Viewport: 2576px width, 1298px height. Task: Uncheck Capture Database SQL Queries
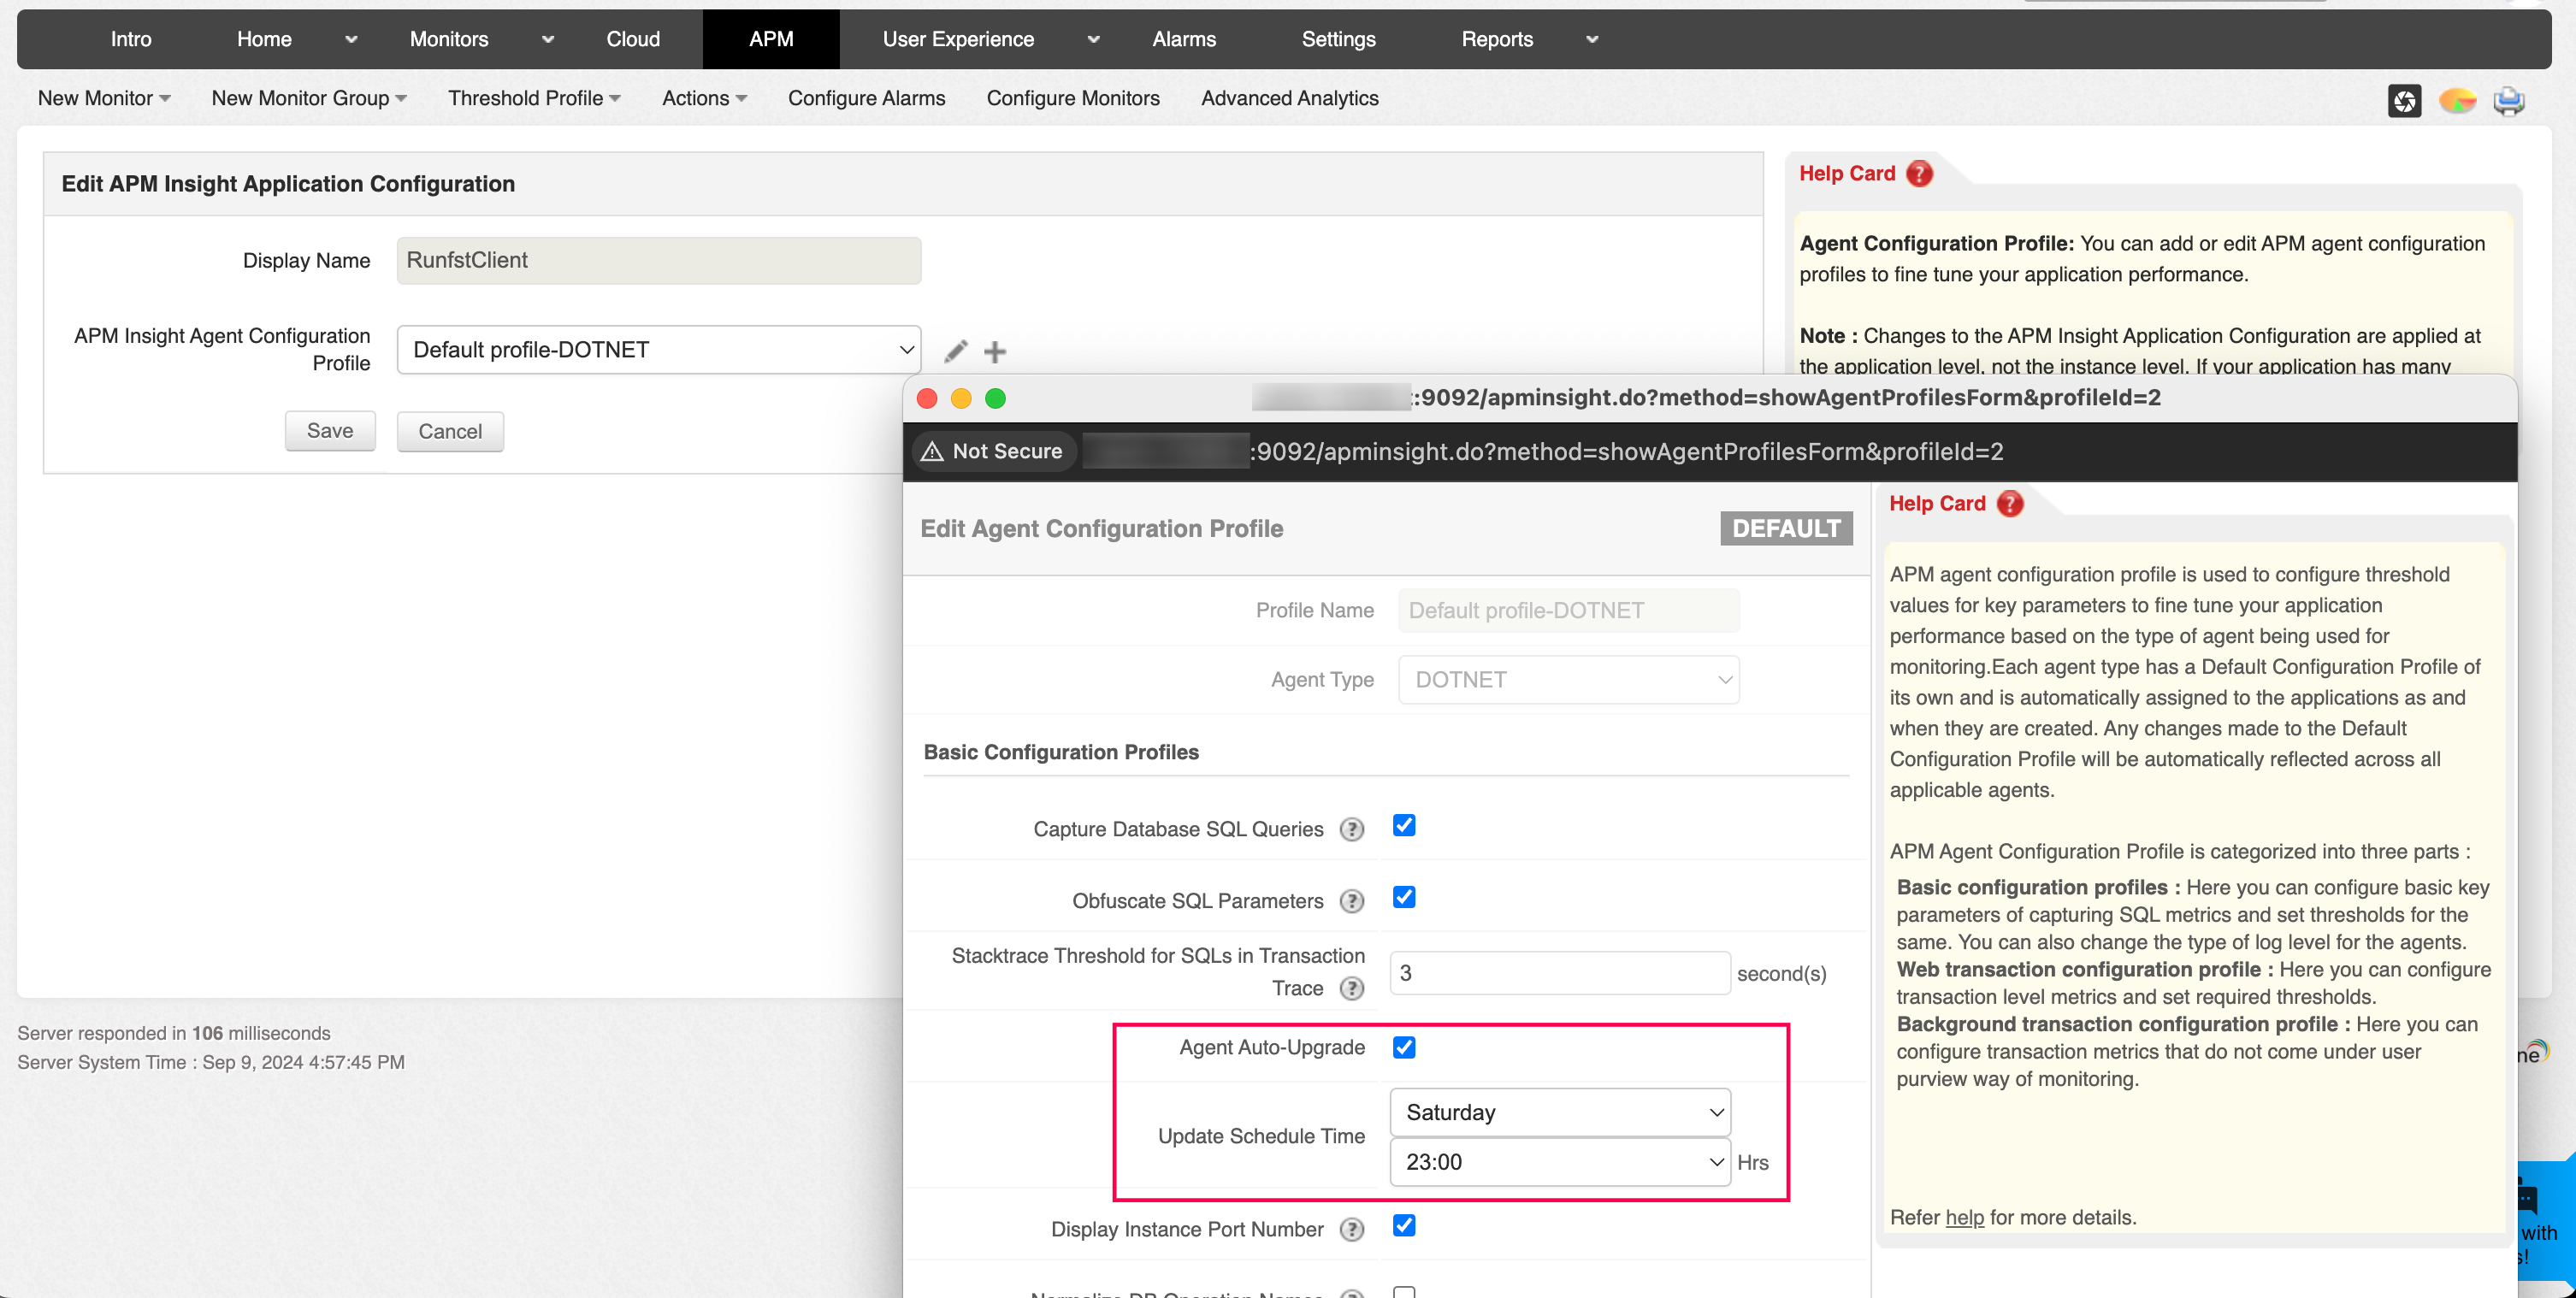1404,826
